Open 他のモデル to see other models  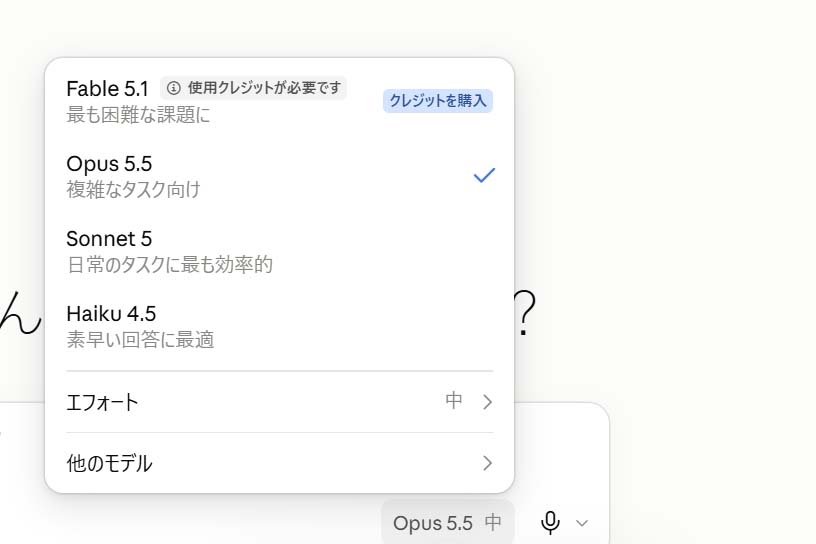pyautogui.click(x=279, y=463)
